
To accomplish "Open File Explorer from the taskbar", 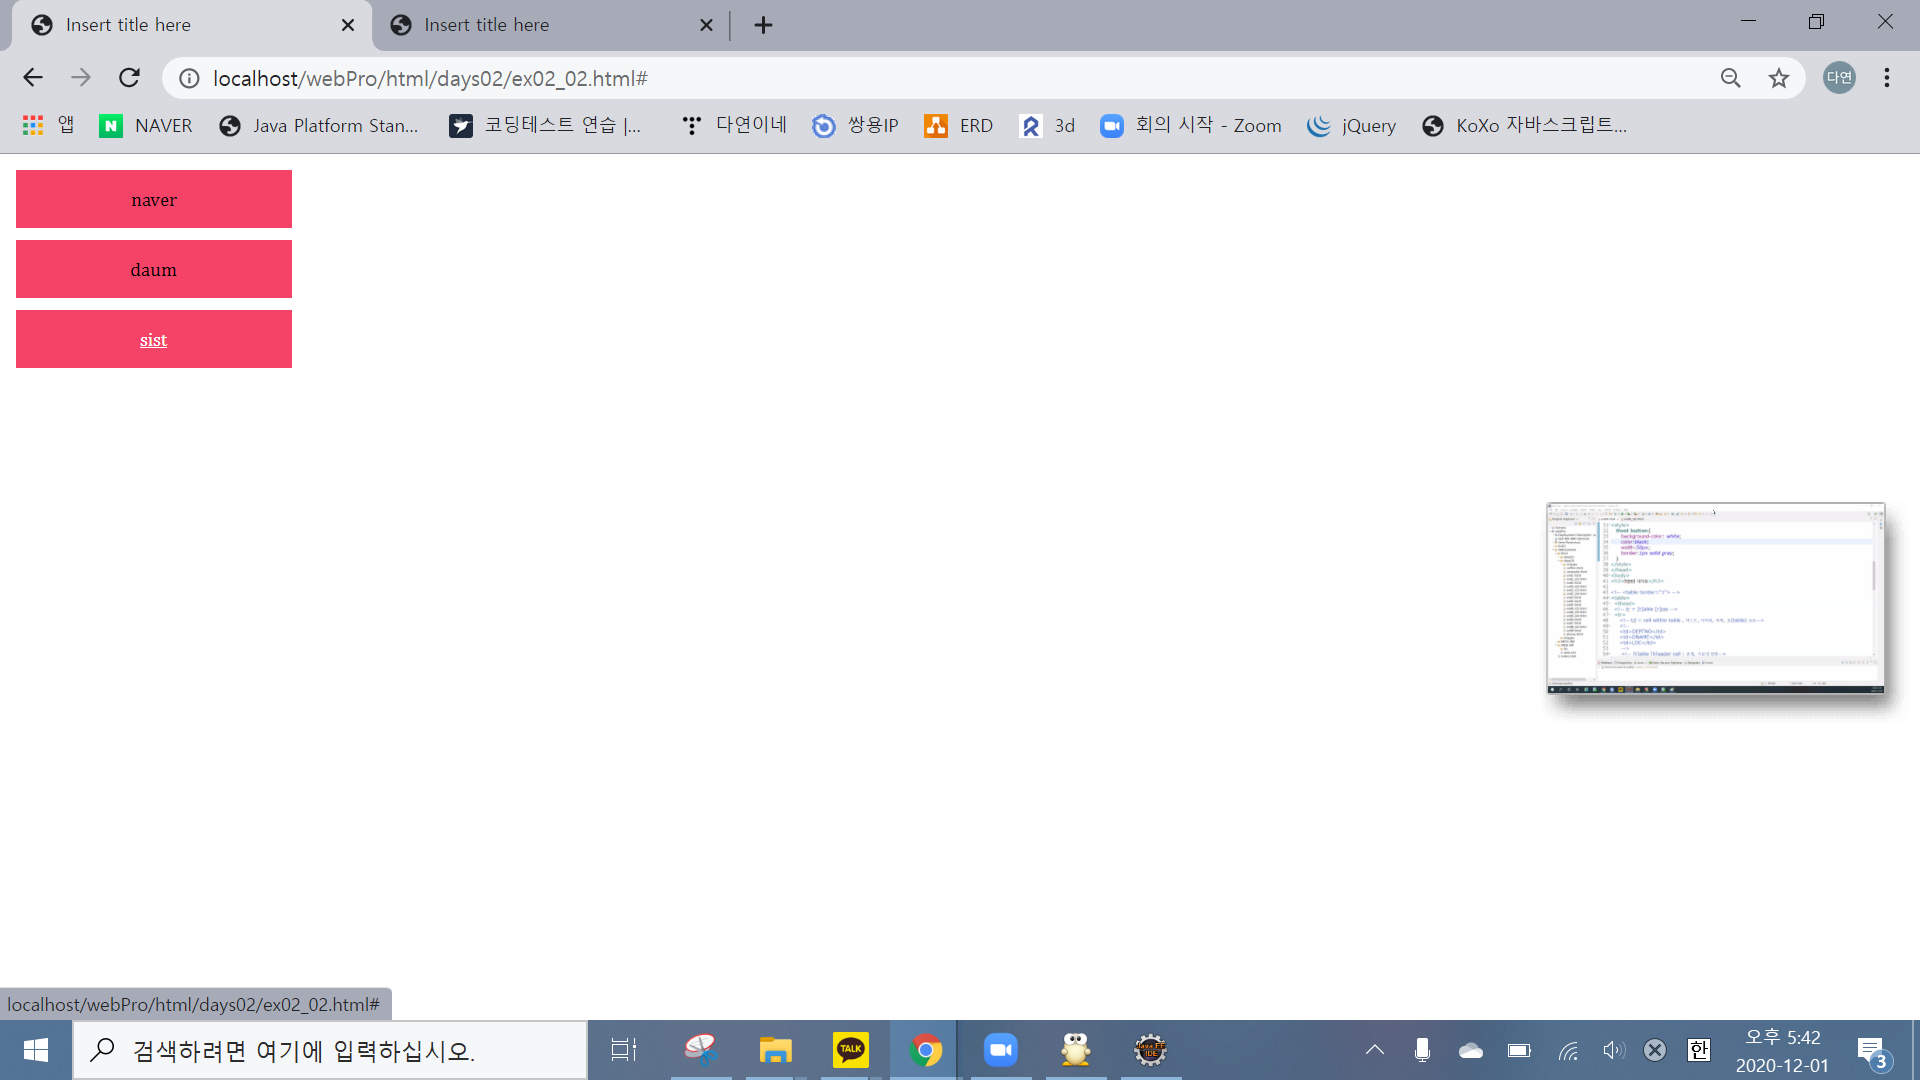I will pos(775,1050).
